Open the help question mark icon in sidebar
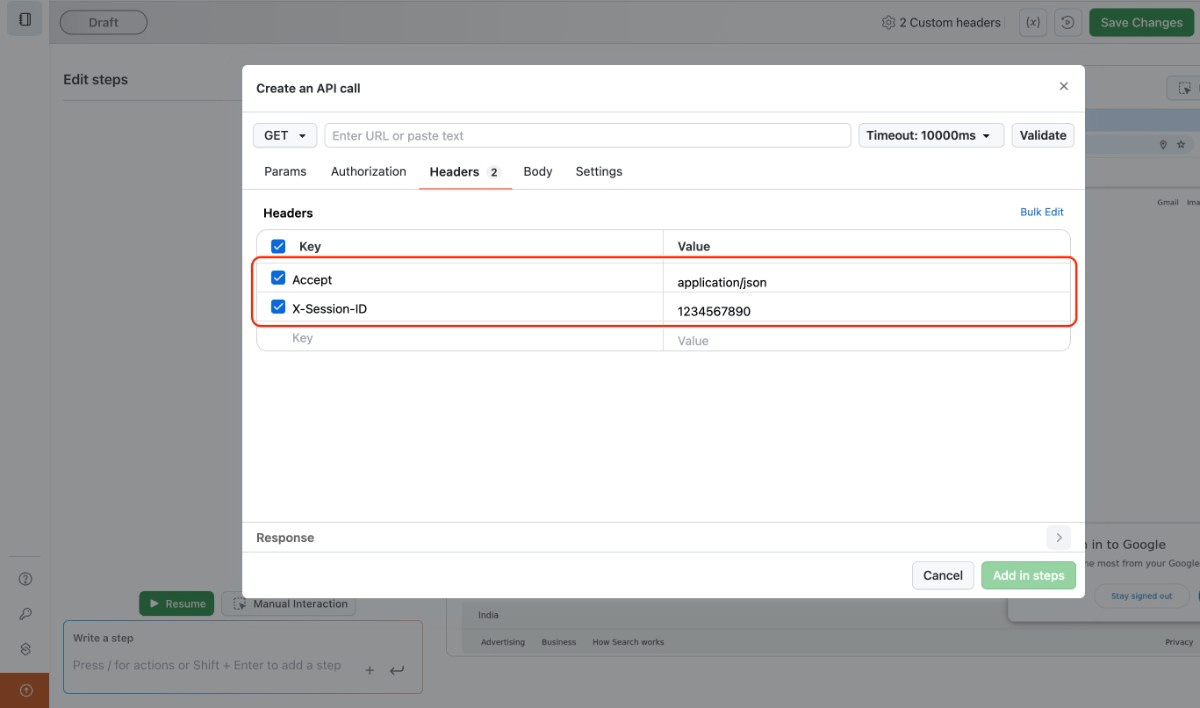This screenshot has width=1200, height=708. [26, 579]
